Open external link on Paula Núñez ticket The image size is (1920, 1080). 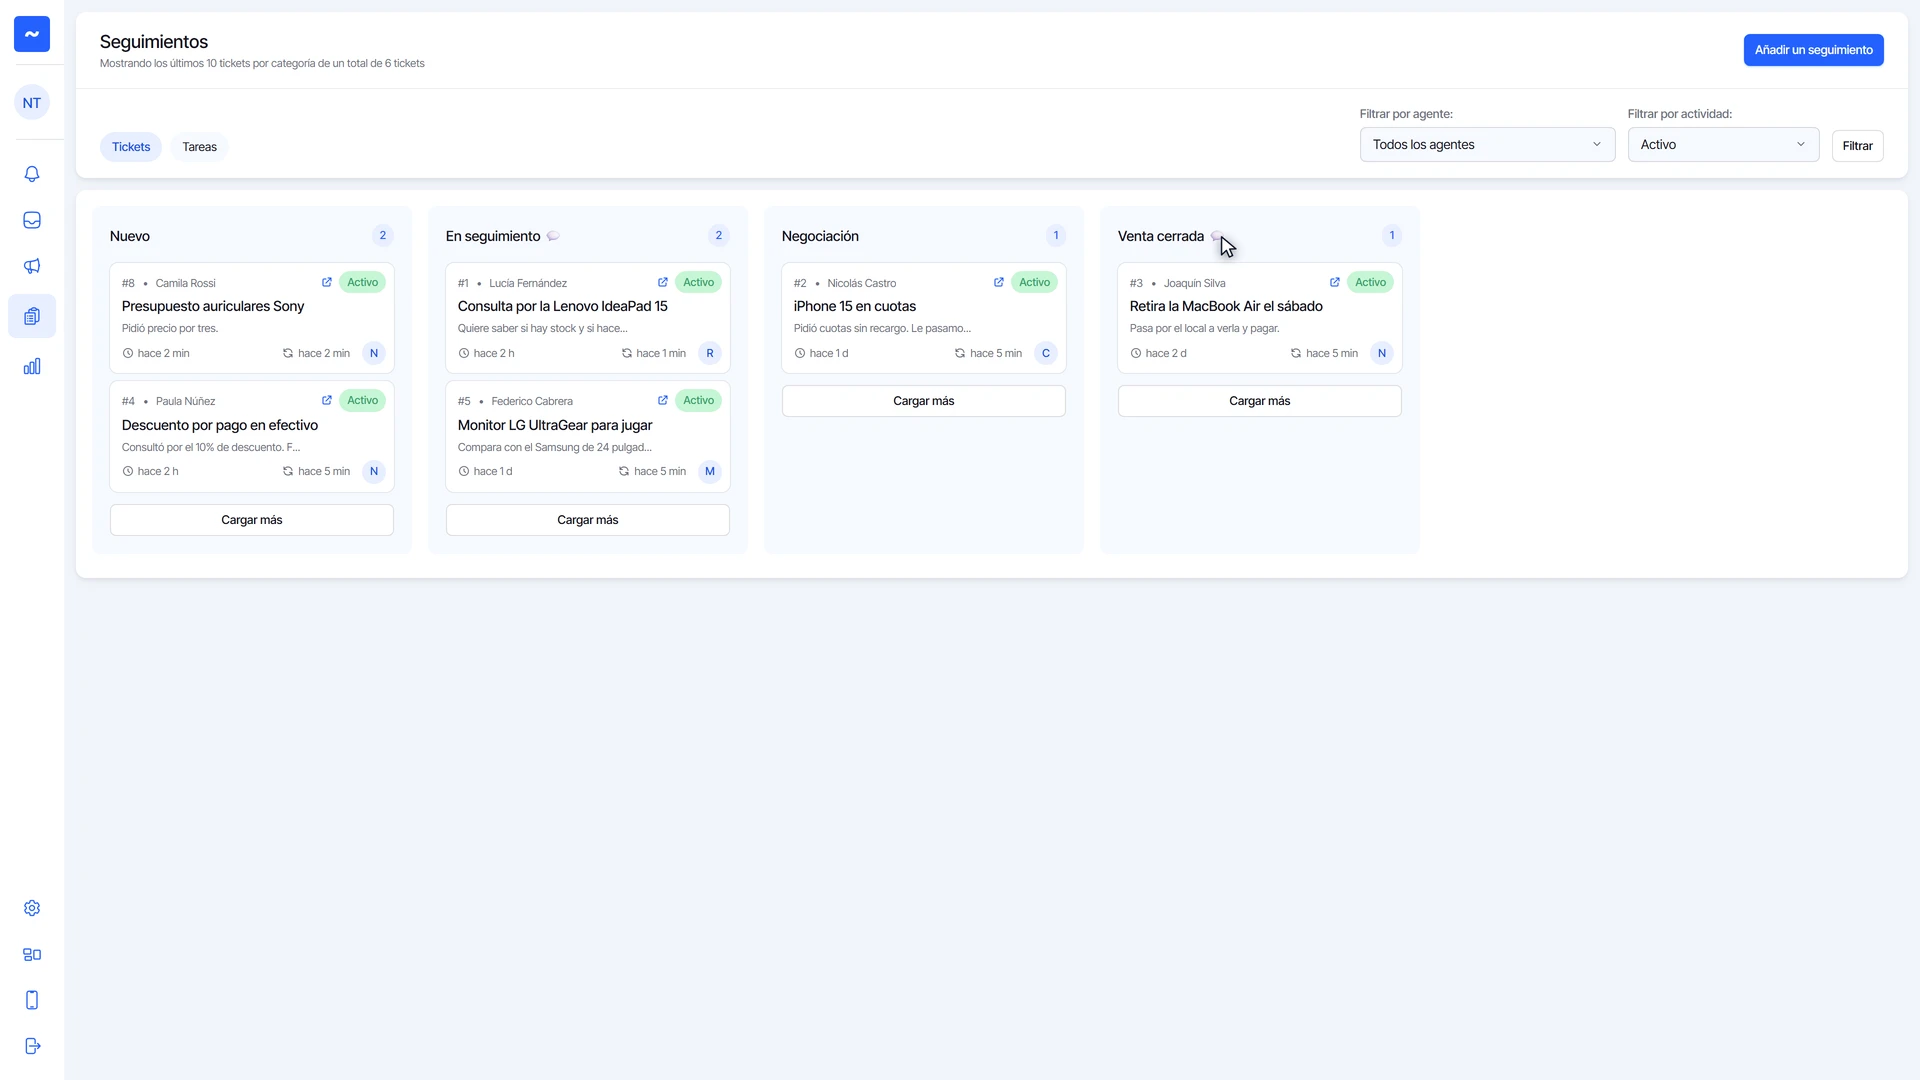pyautogui.click(x=327, y=400)
